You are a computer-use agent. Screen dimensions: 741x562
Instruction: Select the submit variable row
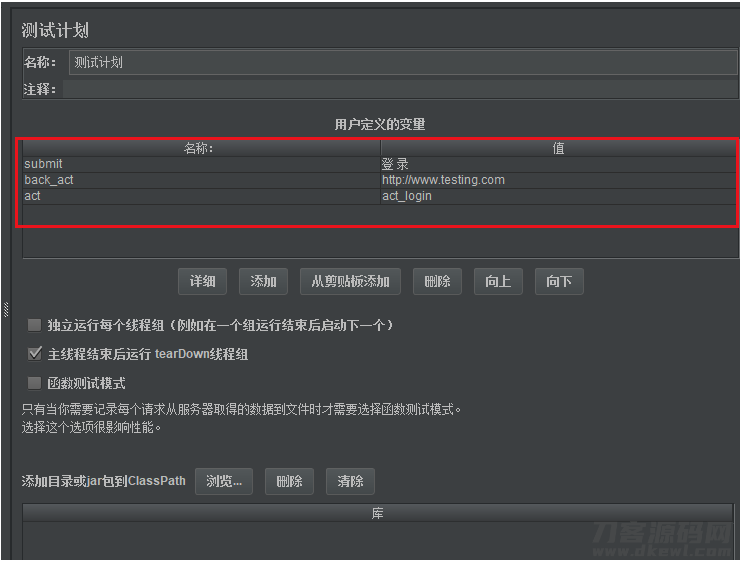pos(379,164)
